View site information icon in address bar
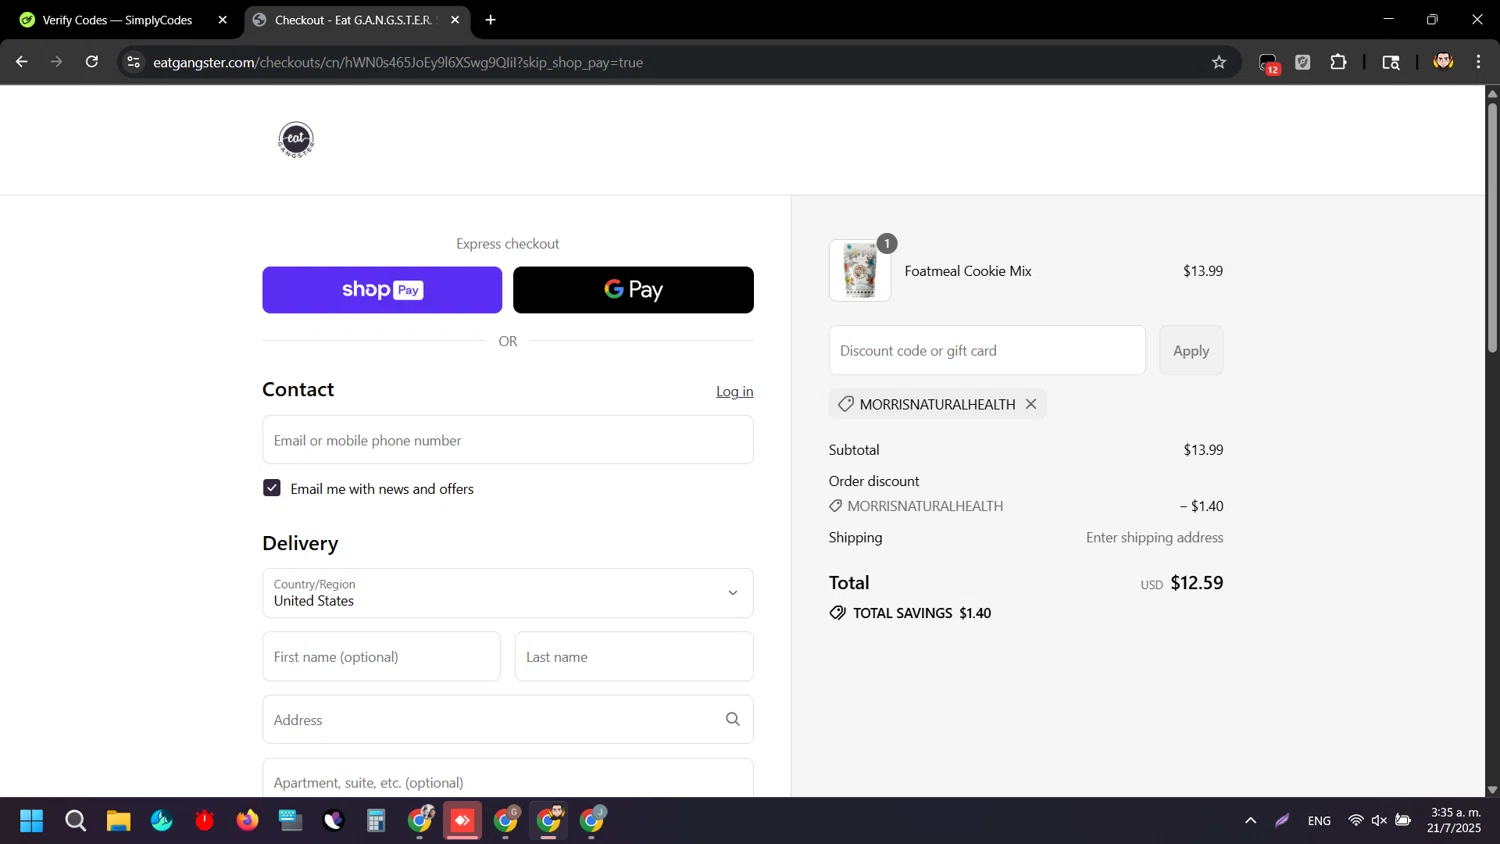 point(133,62)
